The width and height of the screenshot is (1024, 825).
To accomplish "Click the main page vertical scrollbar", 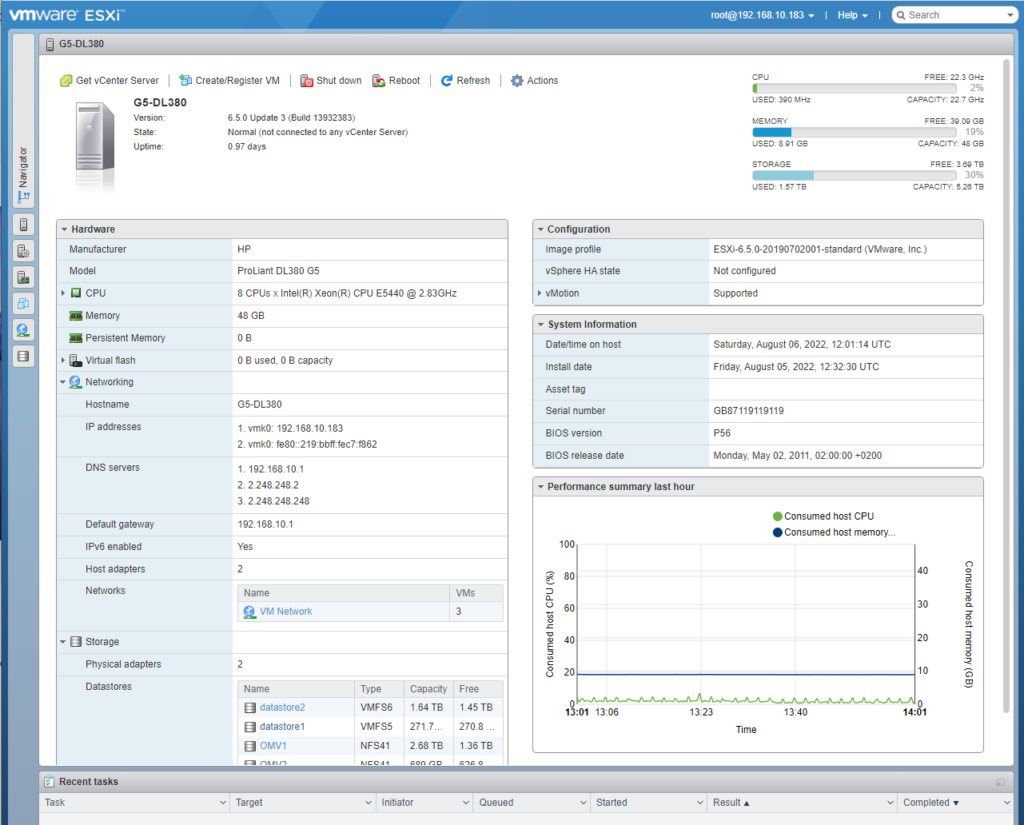I will point(1006,385).
